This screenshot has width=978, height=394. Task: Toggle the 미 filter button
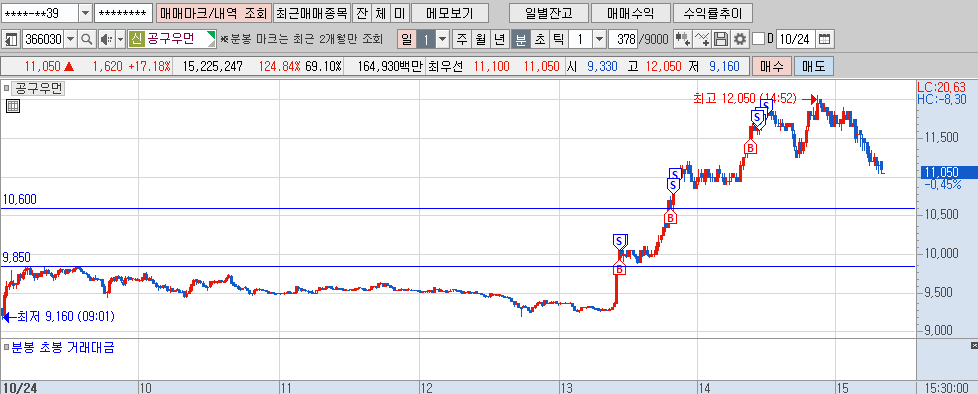tap(400, 12)
